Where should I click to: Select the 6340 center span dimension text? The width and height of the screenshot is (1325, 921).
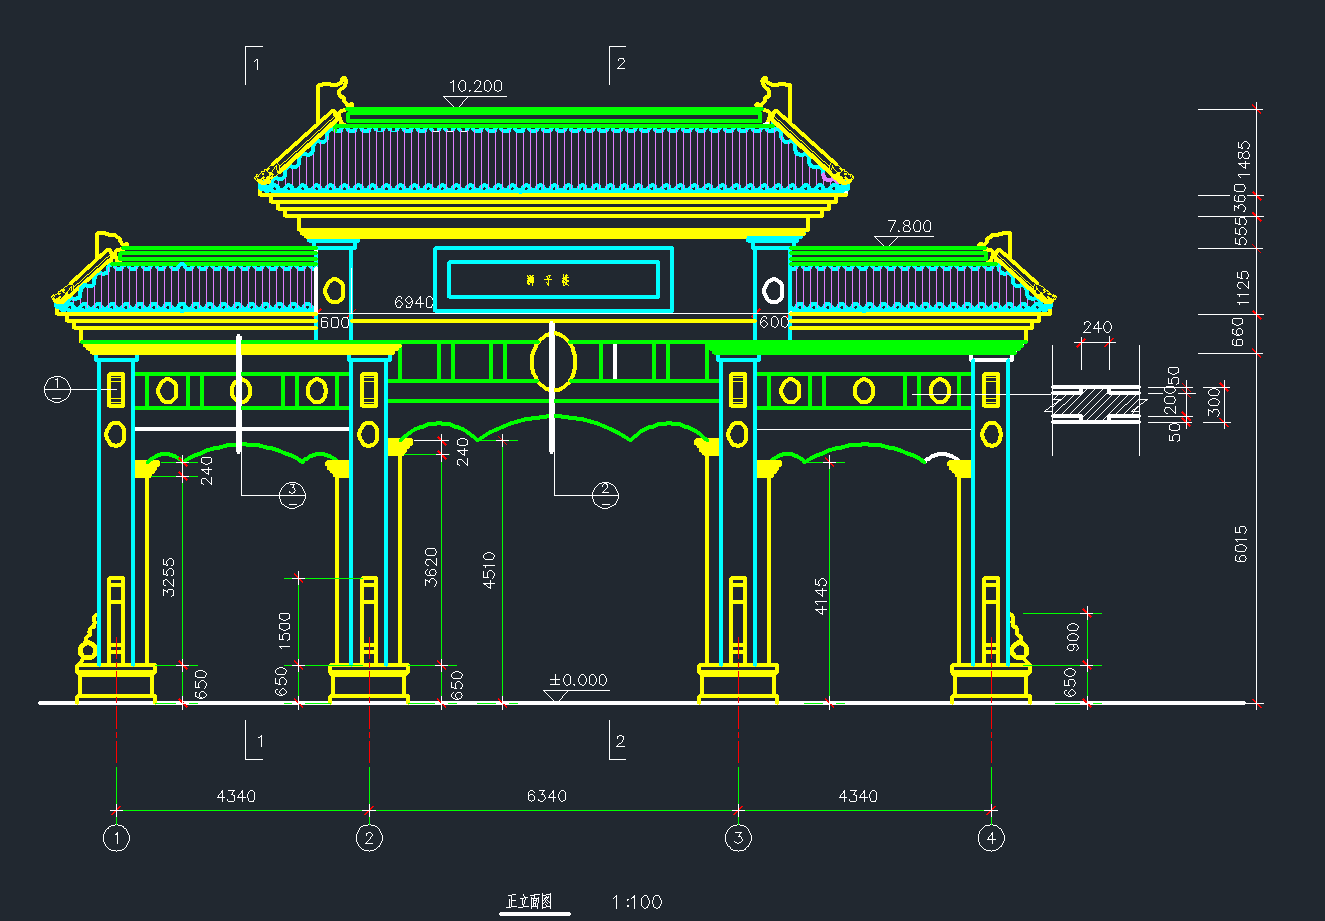546,796
